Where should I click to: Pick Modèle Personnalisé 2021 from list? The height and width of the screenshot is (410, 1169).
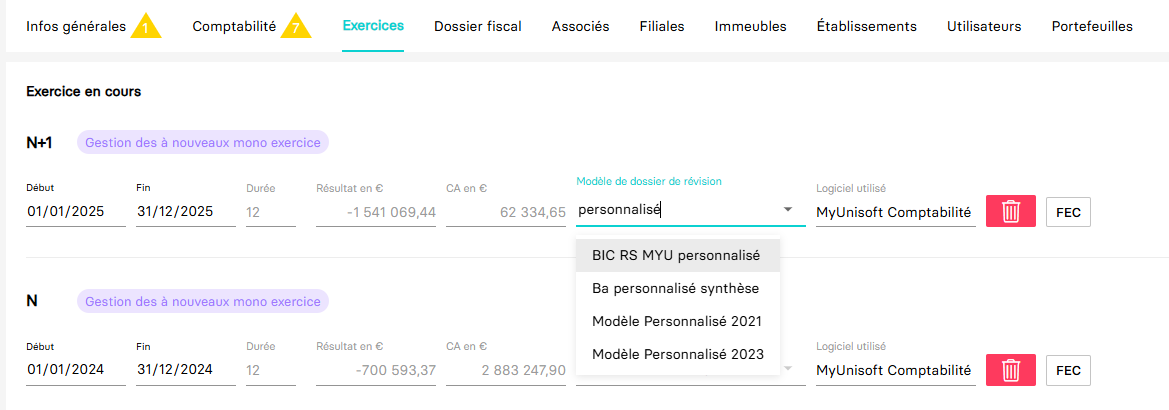coord(677,321)
